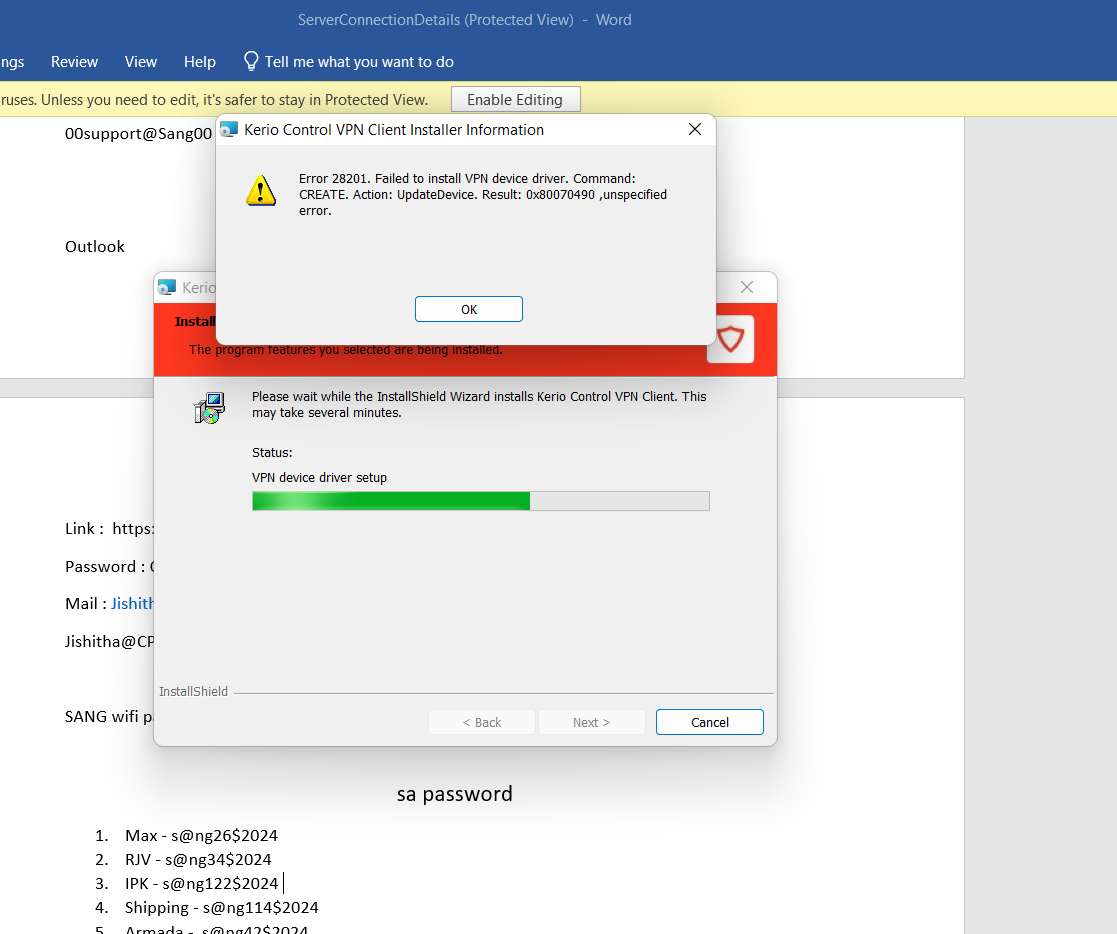Close the Kerio installer wizard window

click(x=747, y=288)
